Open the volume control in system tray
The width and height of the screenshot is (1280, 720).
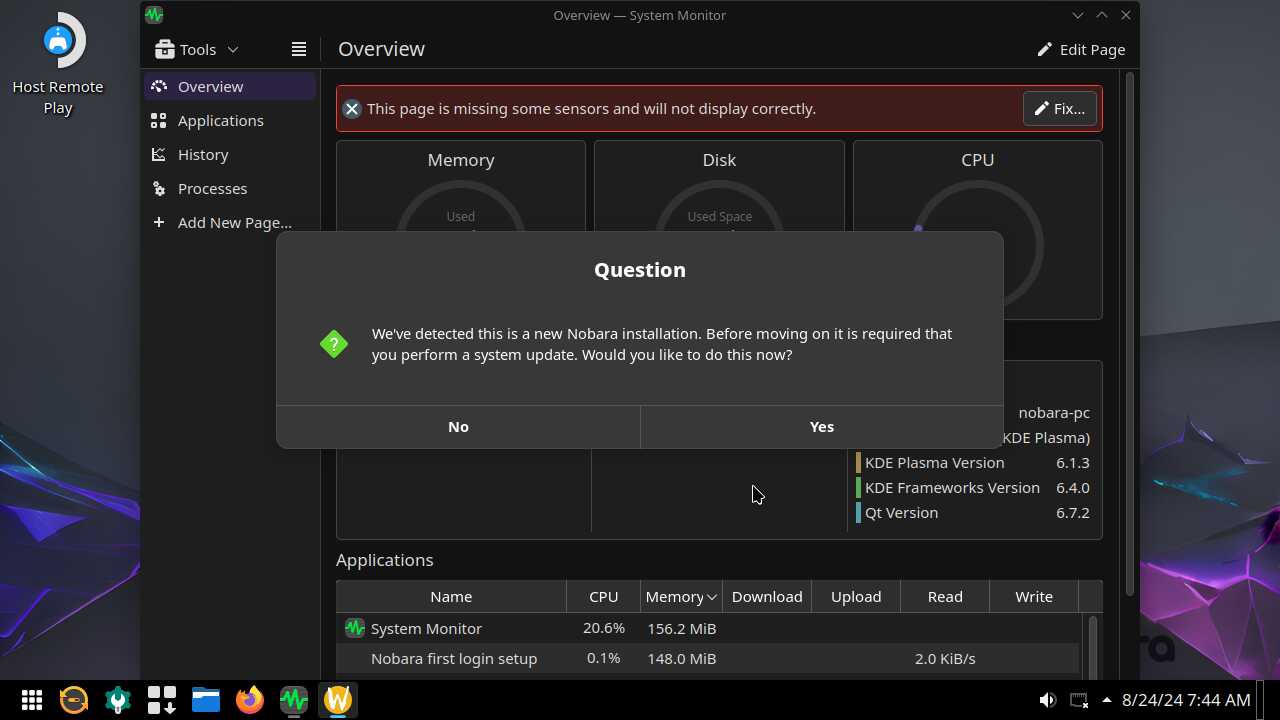(x=1047, y=700)
